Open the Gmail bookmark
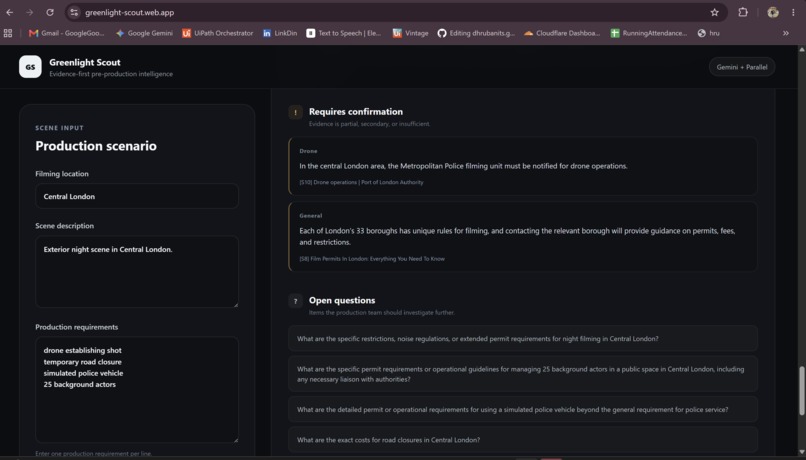Viewport: 806px width, 460px height. coord(66,33)
